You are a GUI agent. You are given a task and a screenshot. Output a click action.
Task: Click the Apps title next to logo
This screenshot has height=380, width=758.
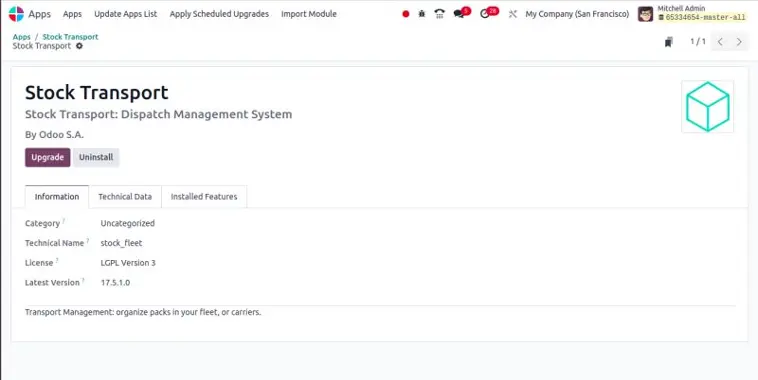coord(39,14)
